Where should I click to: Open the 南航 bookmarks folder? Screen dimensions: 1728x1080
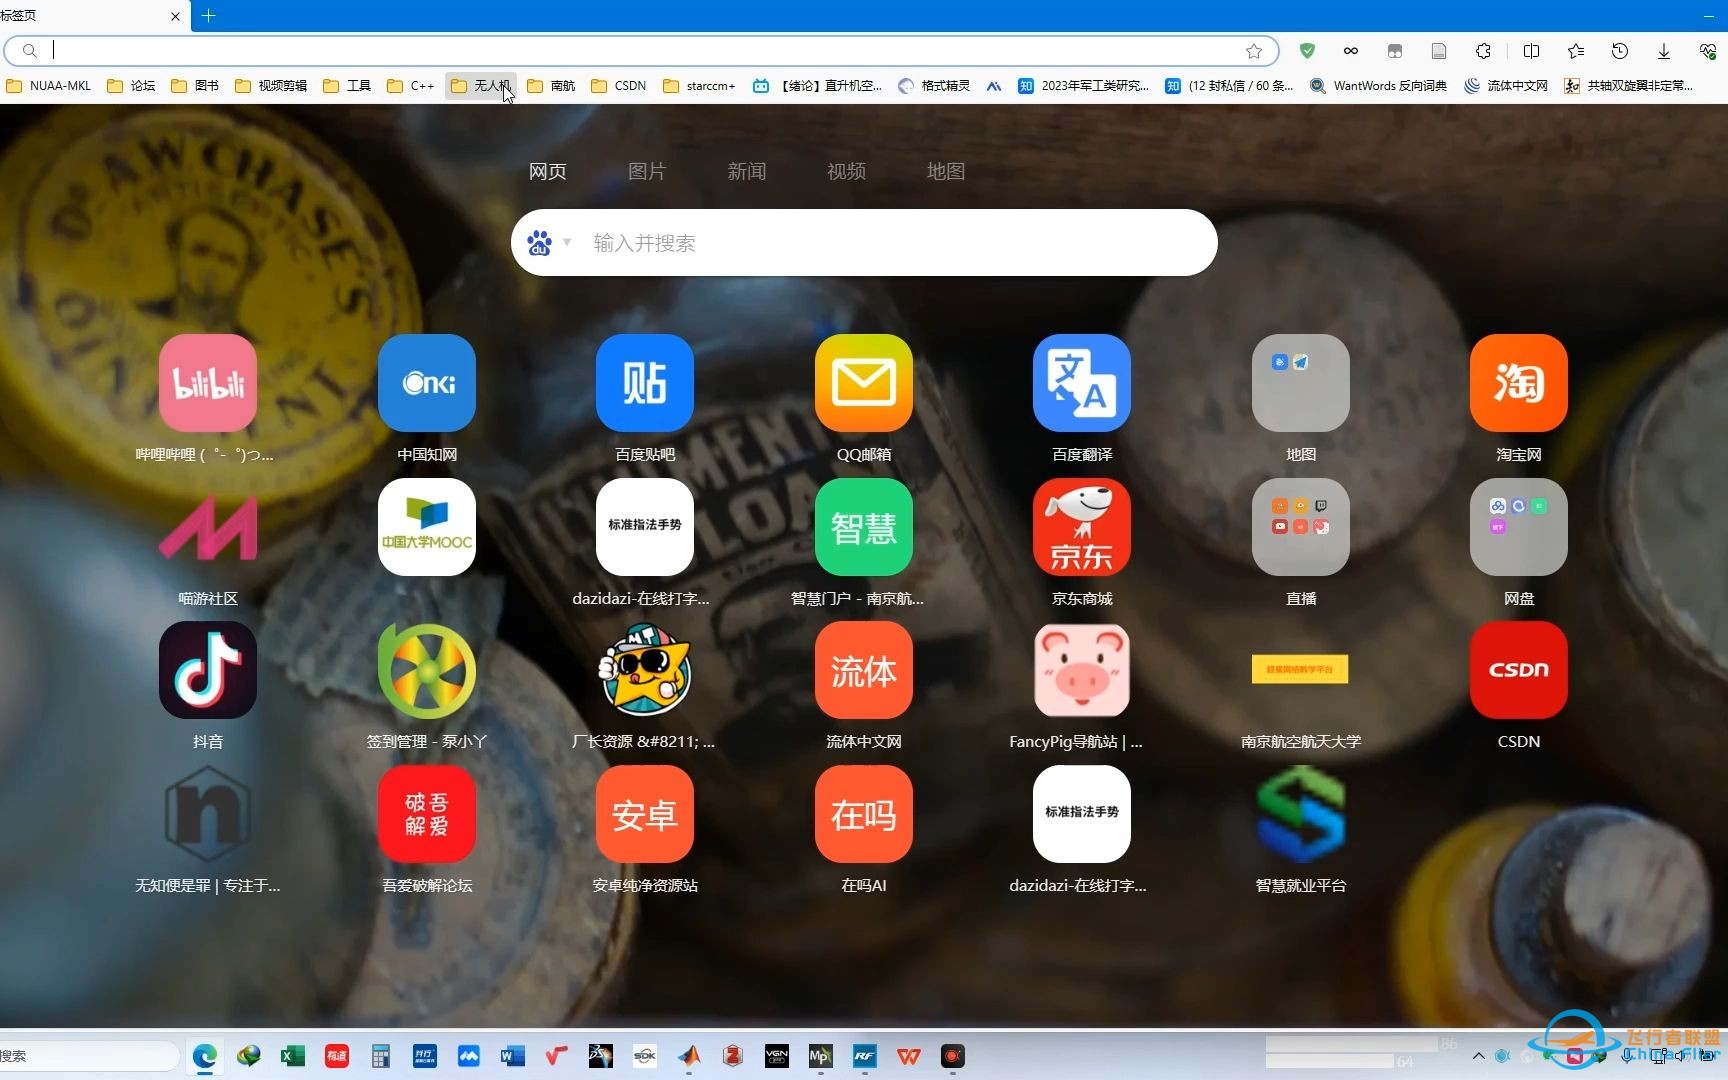(x=552, y=86)
